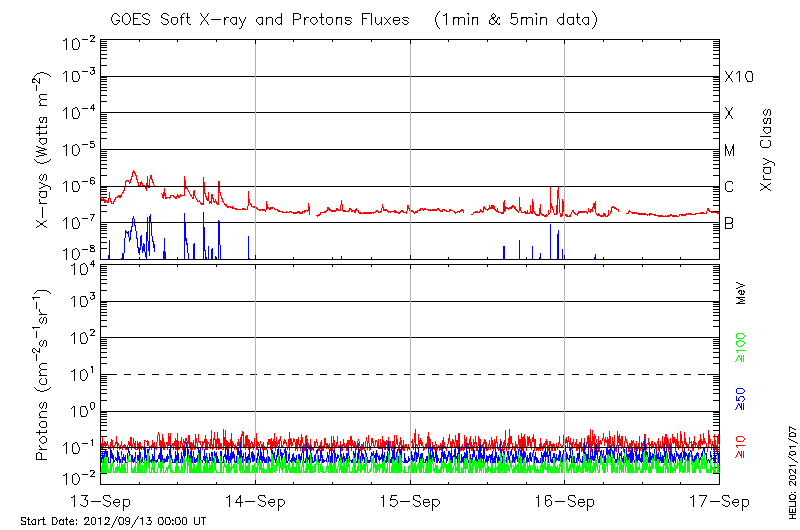Select the 16-Sep date tick label

point(565,503)
